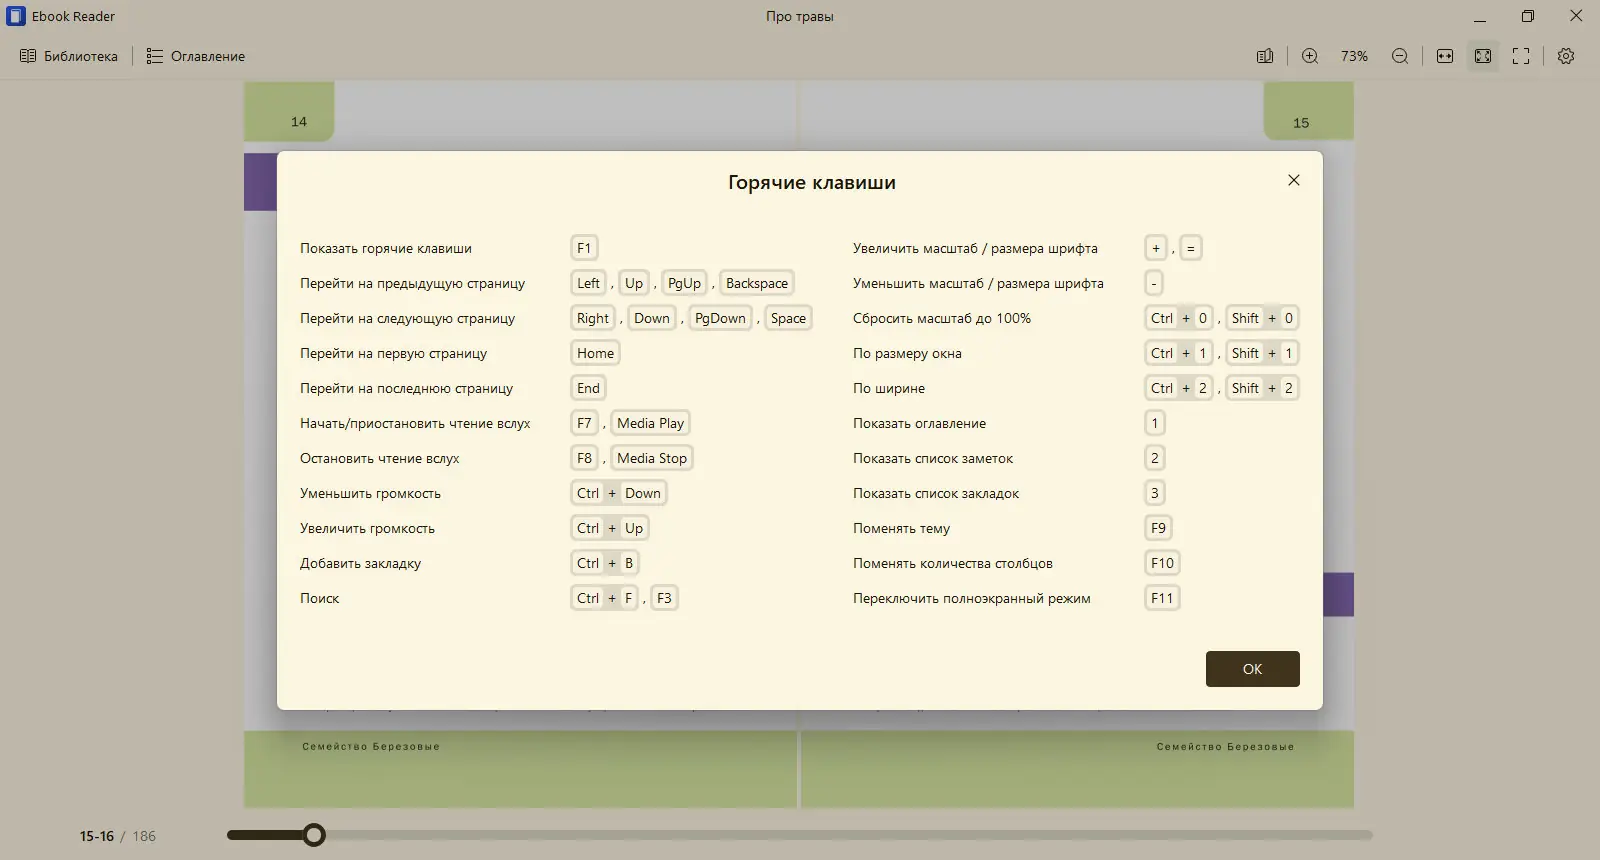Click the Backspace key label
This screenshot has width=1600, height=860.
[757, 283]
